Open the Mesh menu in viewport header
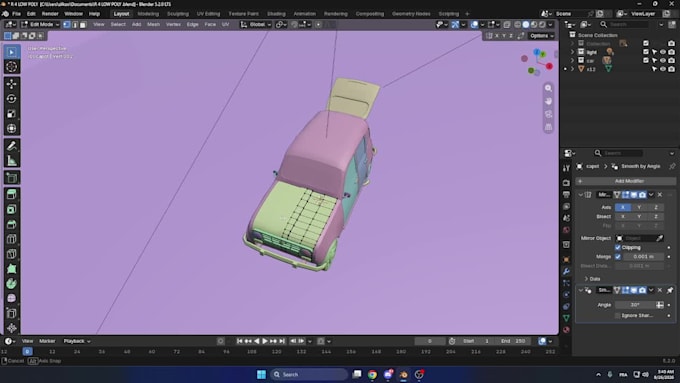Viewport: 680px width, 383px height. coord(153,24)
